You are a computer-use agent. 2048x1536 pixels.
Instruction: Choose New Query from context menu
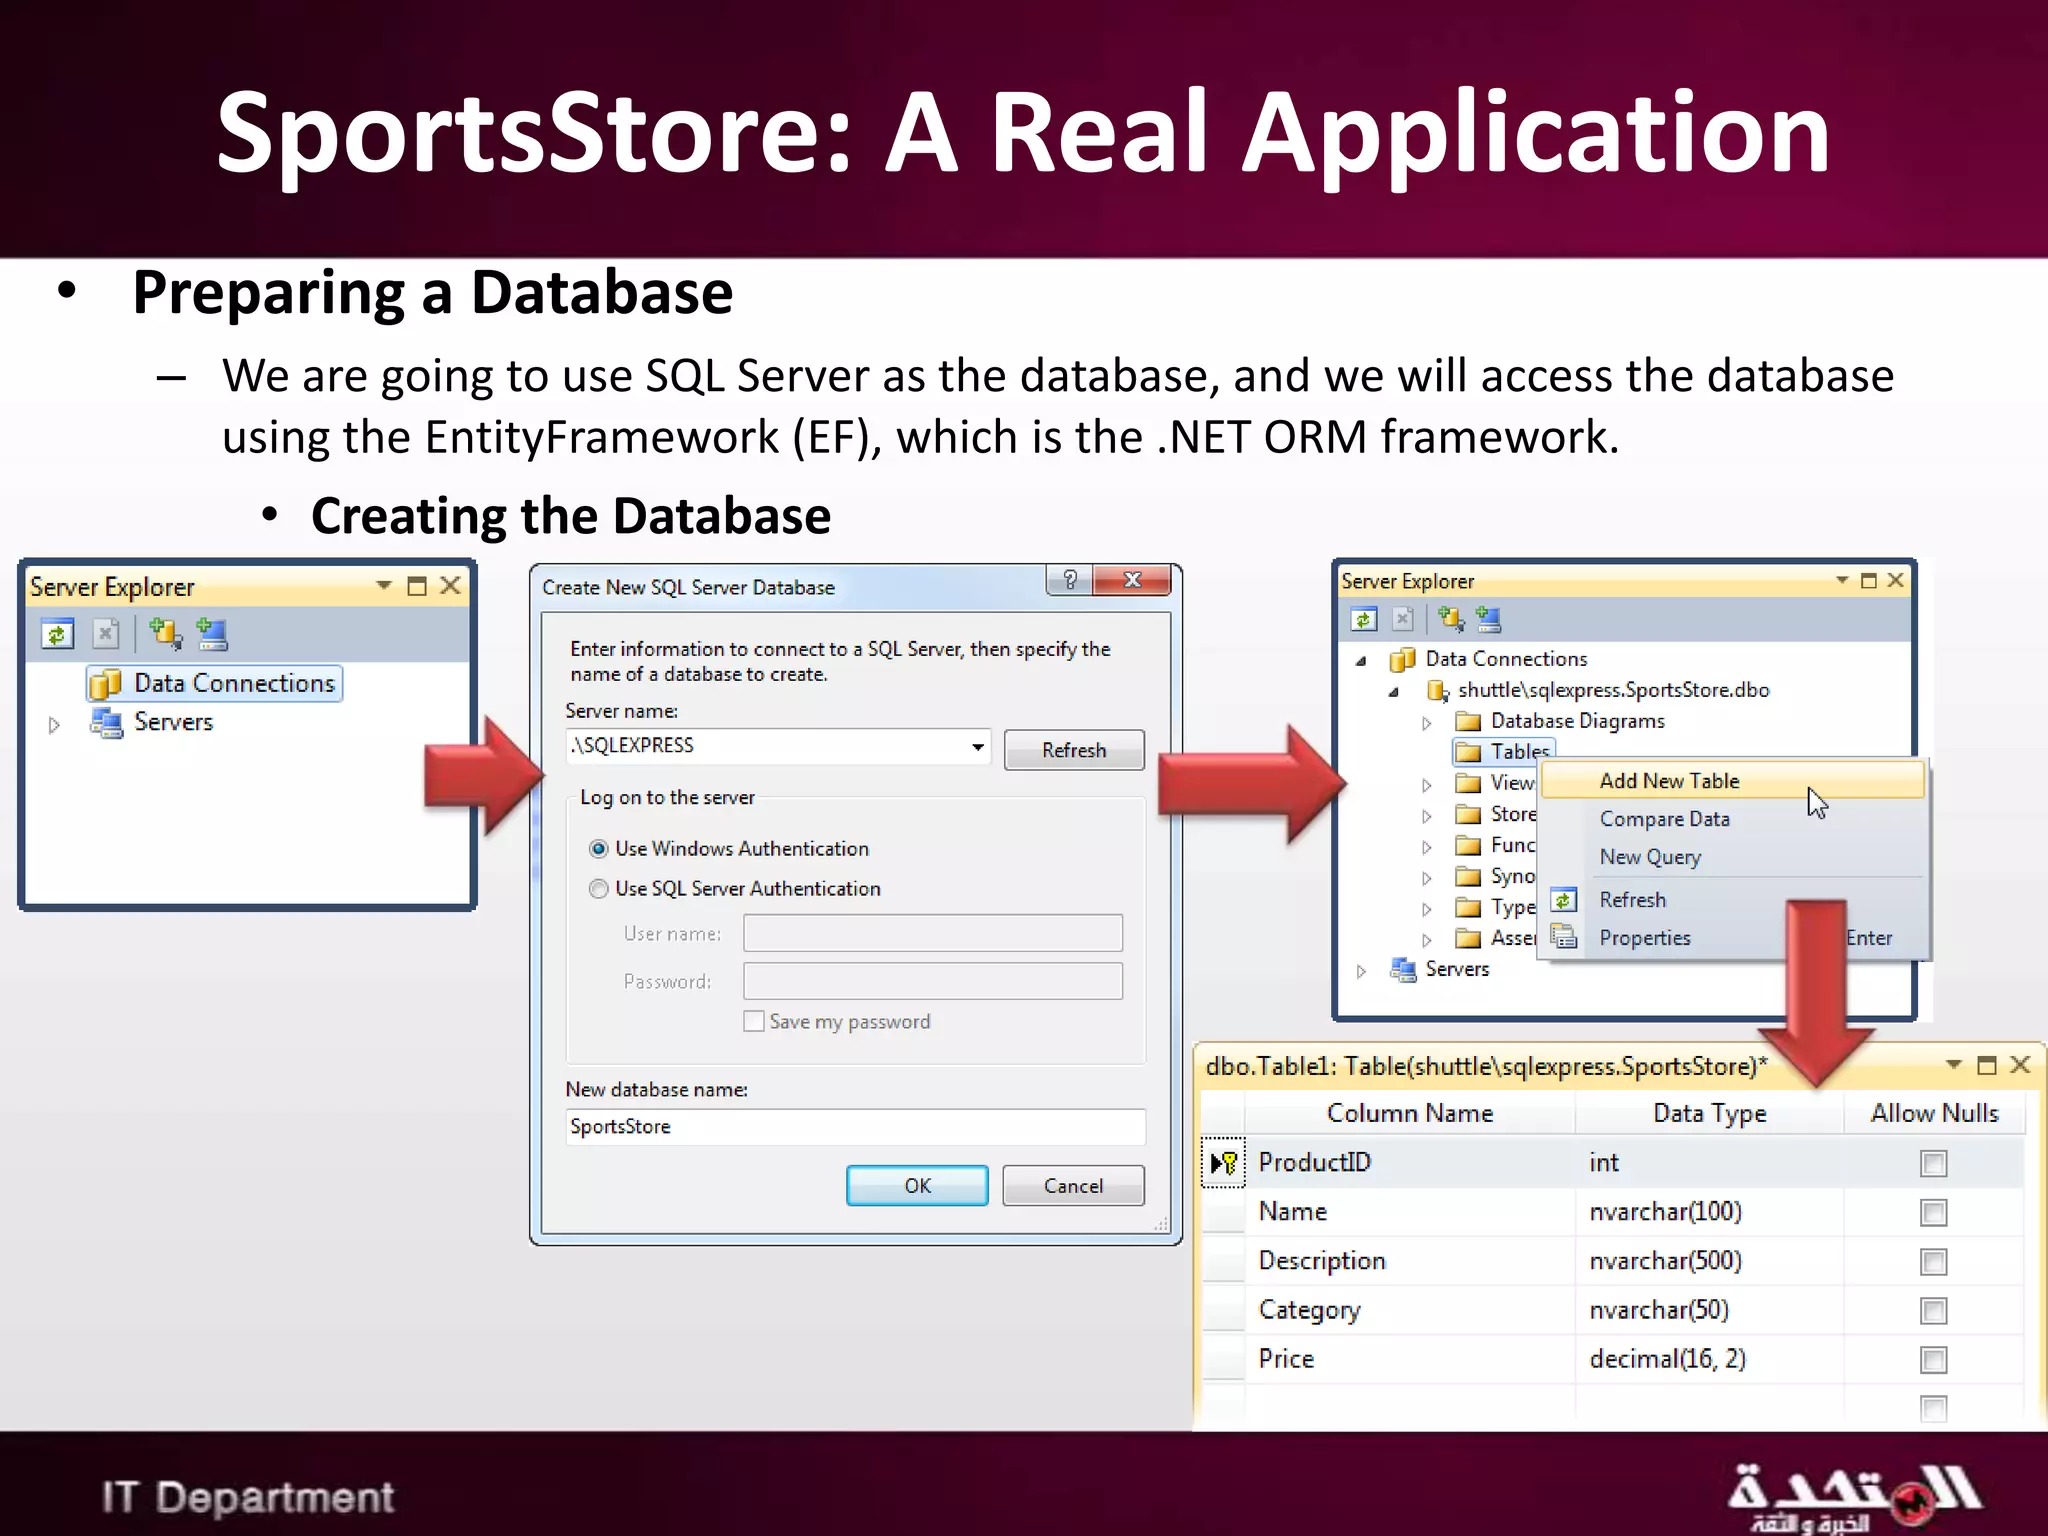1733,857
